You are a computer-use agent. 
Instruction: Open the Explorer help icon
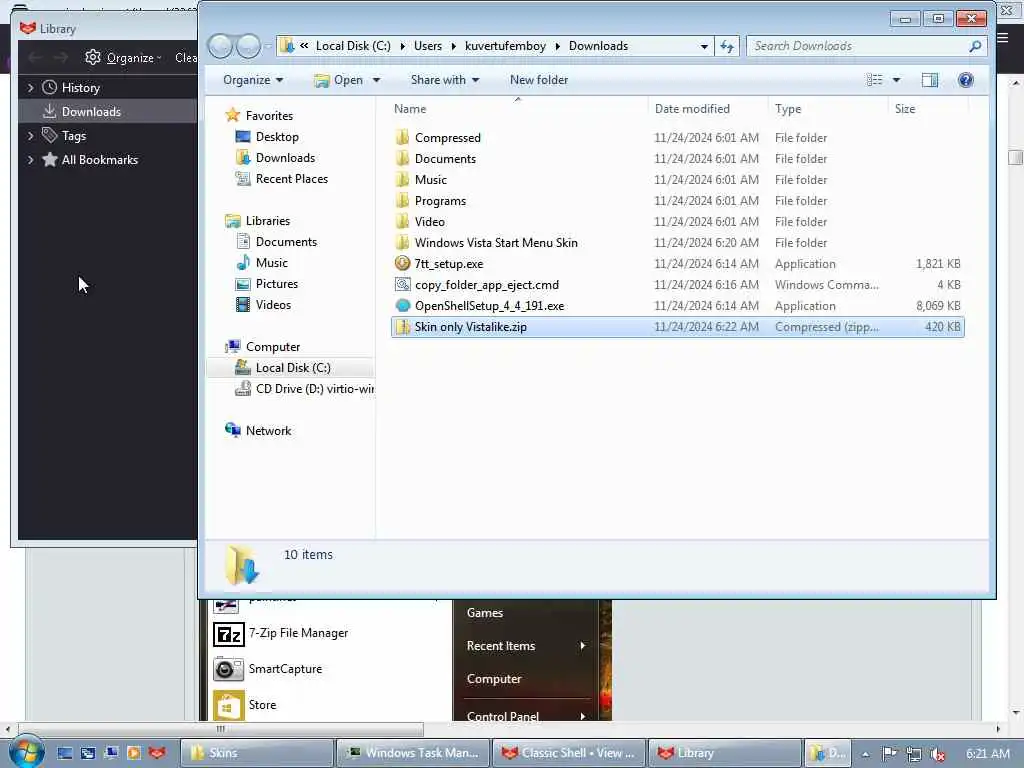pos(965,80)
